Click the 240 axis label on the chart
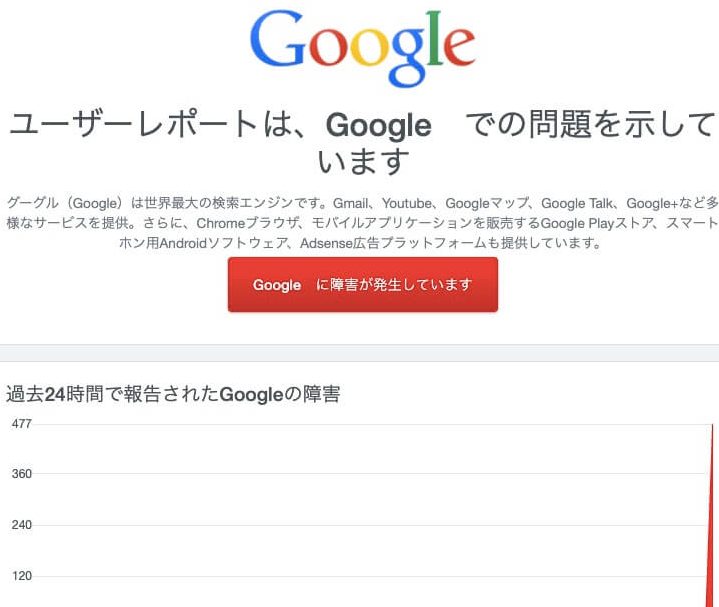The width and height of the screenshot is (719, 607). coord(22,525)
